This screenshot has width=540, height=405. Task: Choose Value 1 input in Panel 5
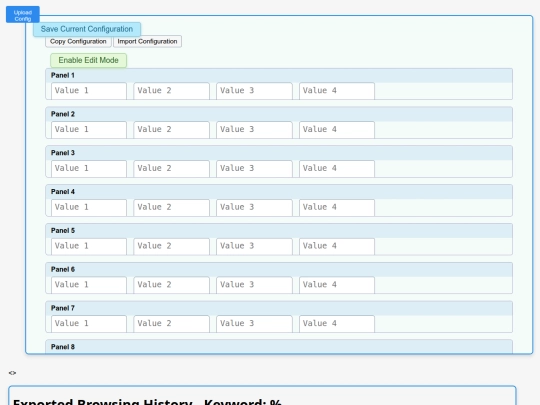coord(89,247)
